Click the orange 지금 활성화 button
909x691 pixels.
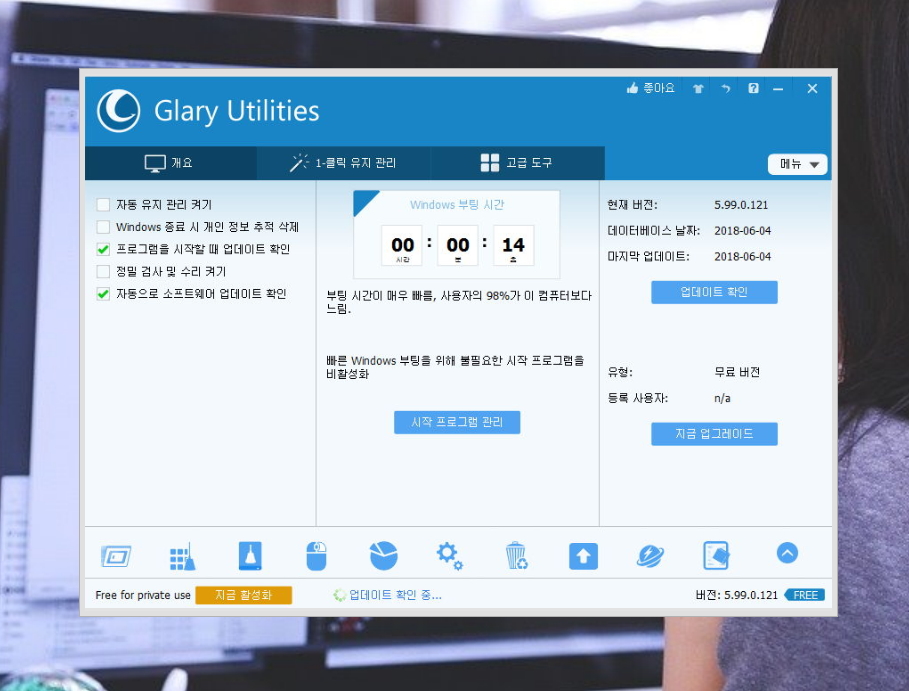click(x=243, y=595)
